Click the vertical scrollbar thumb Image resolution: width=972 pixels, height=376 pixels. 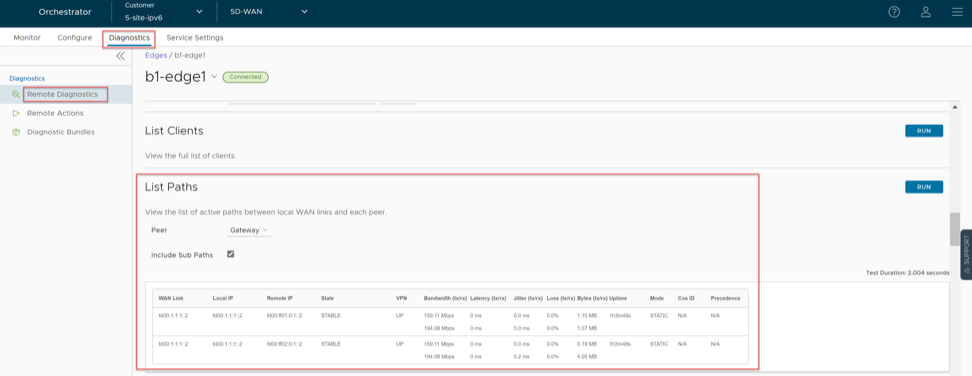(955, 229)
